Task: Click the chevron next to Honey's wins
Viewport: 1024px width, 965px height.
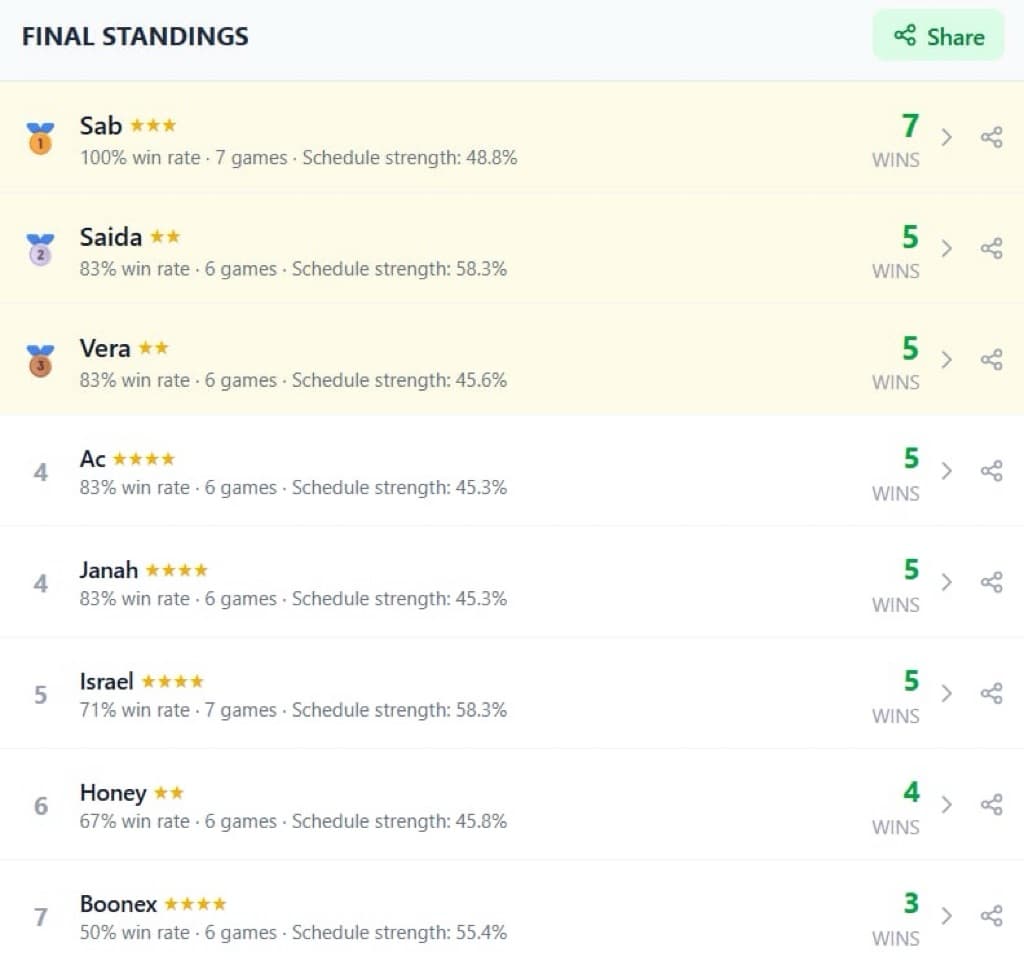Action: [x=946, y=804]
